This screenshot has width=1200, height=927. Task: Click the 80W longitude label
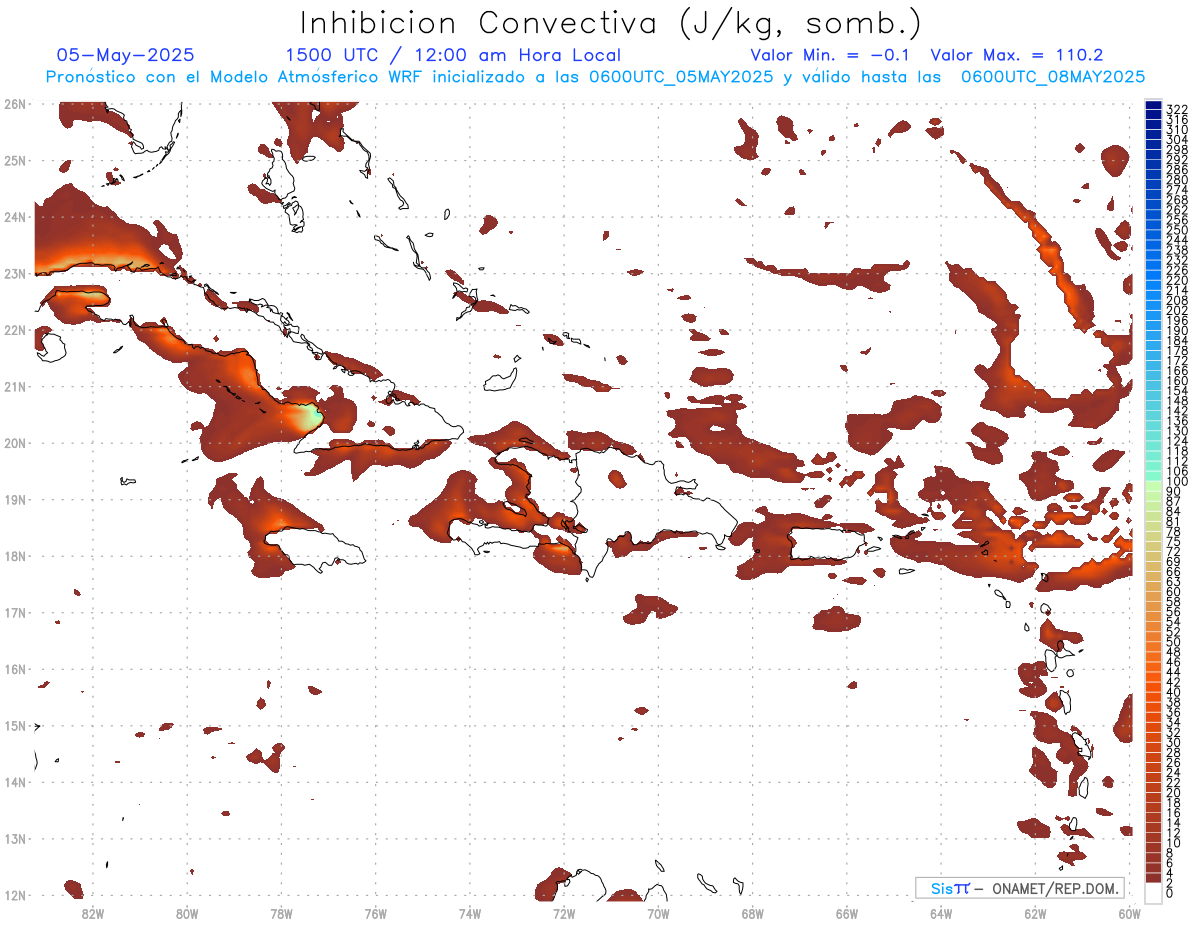pyautogui.click(x=187, y=912)
